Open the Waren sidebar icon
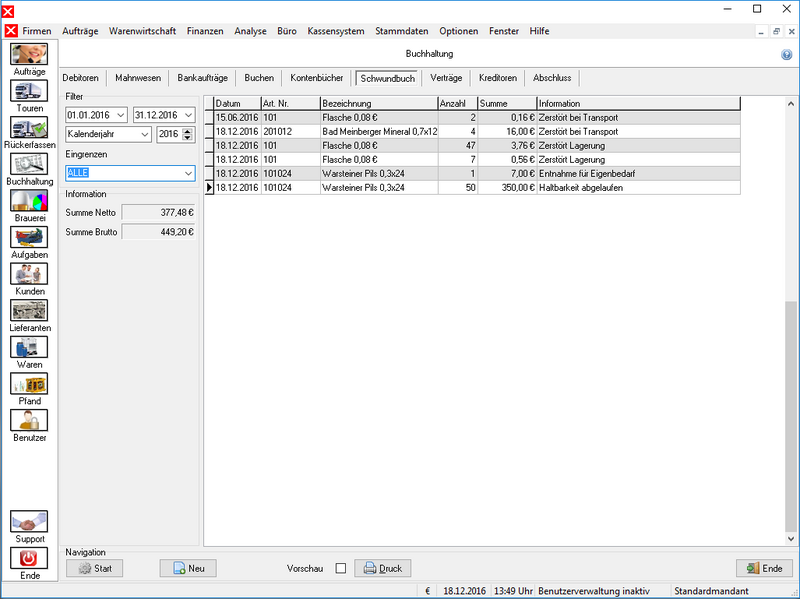The image size is (800, 599). [29, 347]
